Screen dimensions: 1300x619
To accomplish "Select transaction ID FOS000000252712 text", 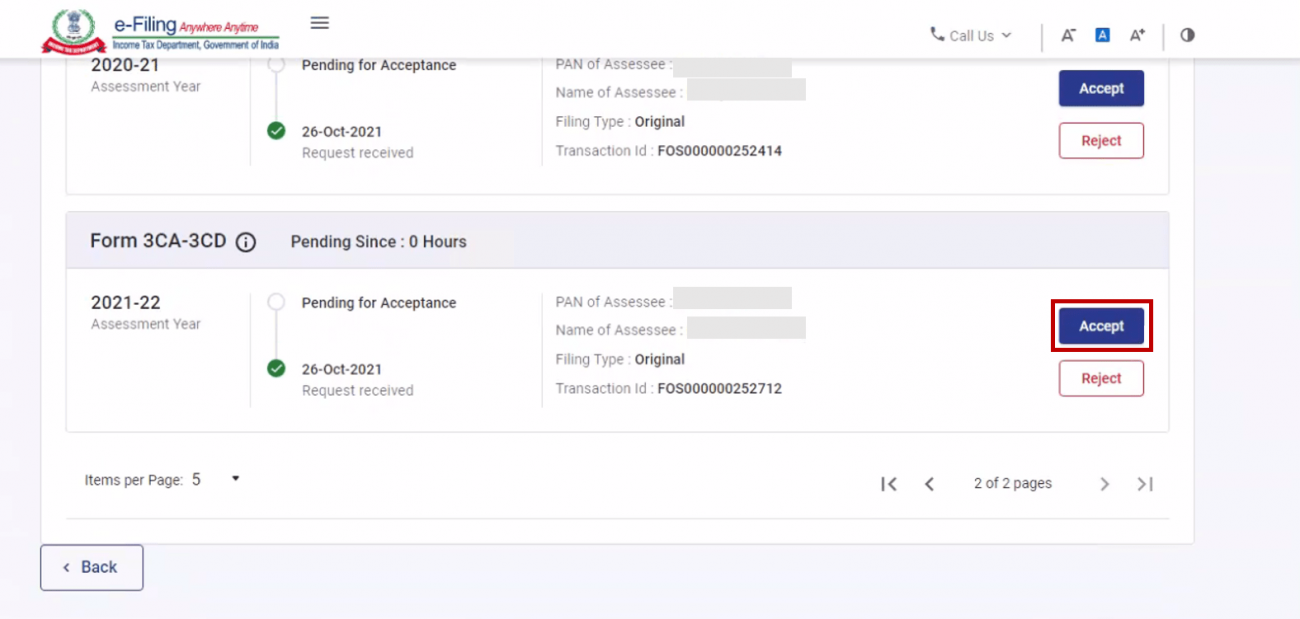I will [719, 389].
